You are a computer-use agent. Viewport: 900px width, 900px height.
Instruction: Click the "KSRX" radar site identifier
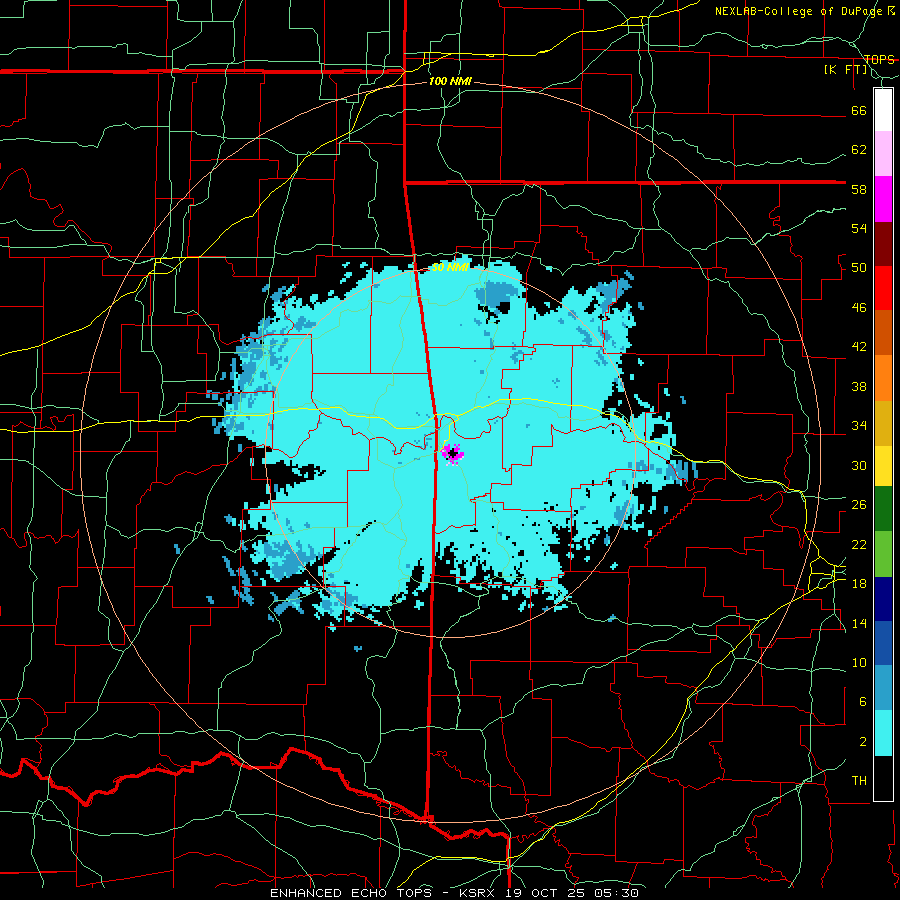pos(479,893)
